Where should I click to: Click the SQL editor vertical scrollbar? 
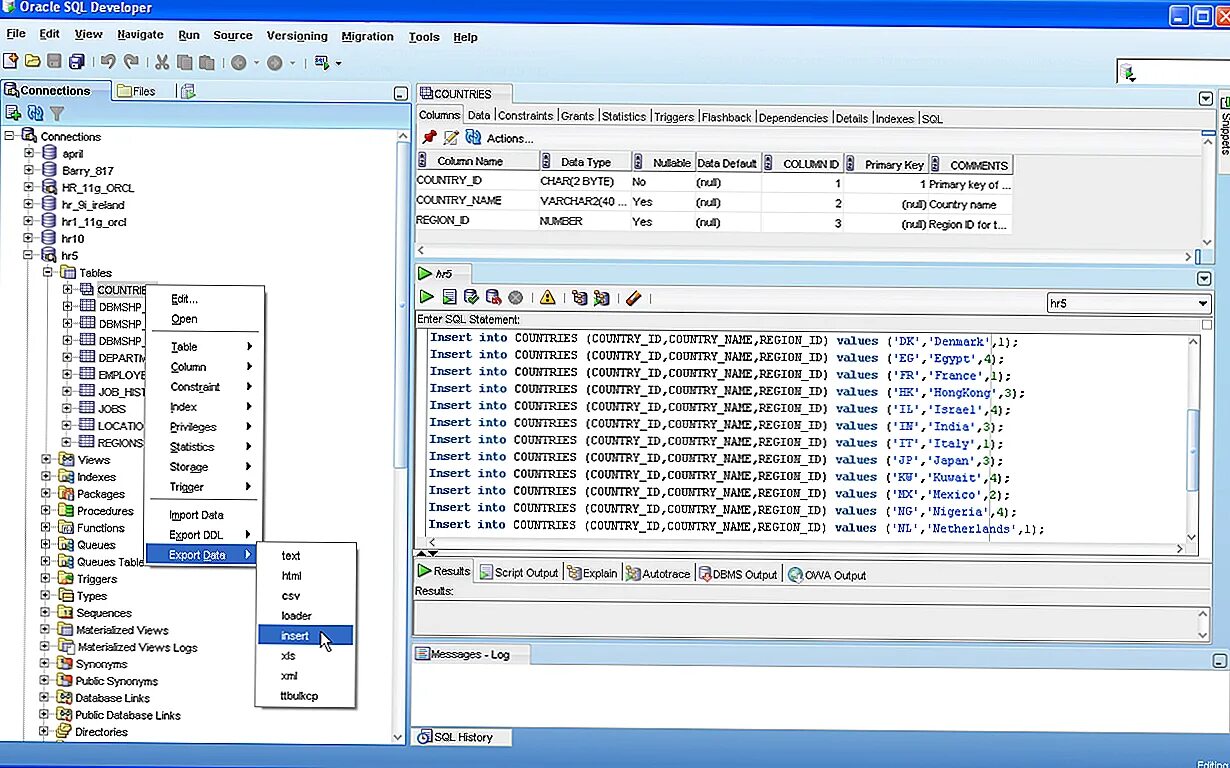[1191, 440]
